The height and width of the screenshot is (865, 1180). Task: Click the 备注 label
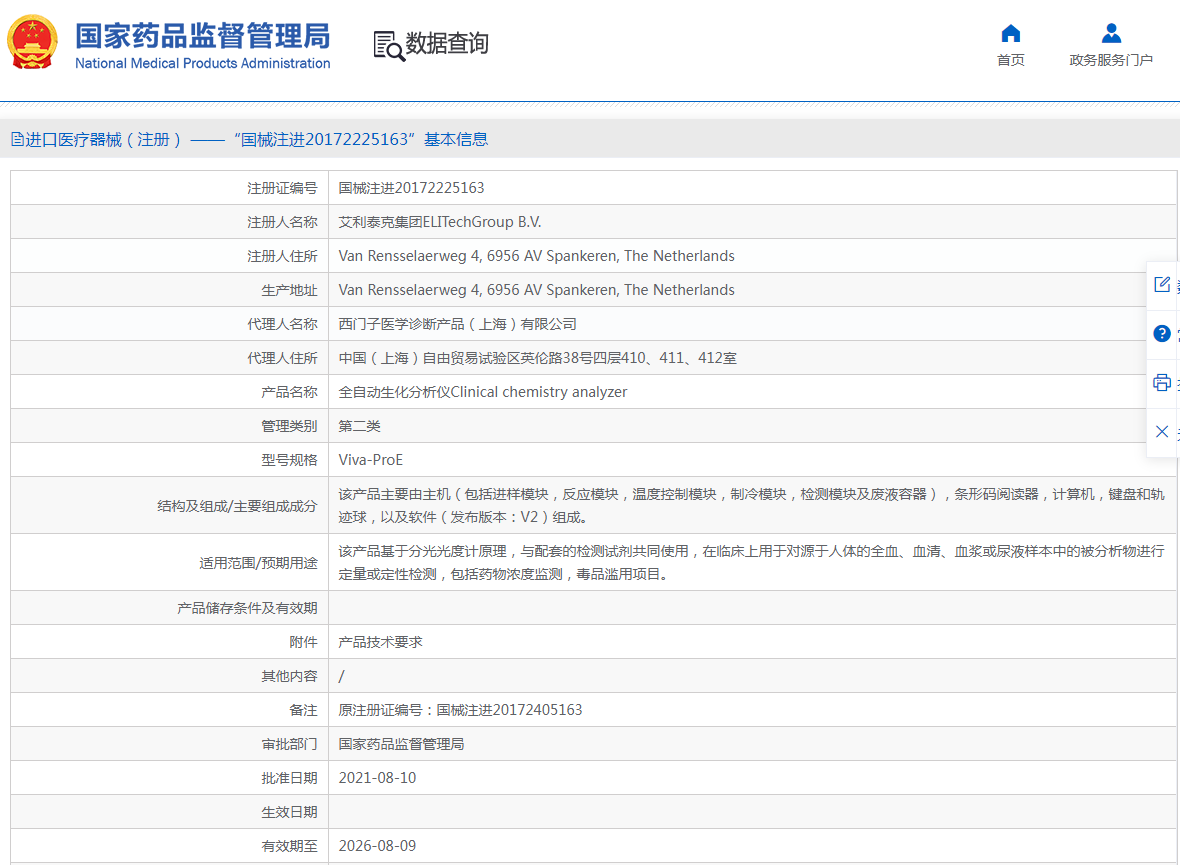(303, 710)
